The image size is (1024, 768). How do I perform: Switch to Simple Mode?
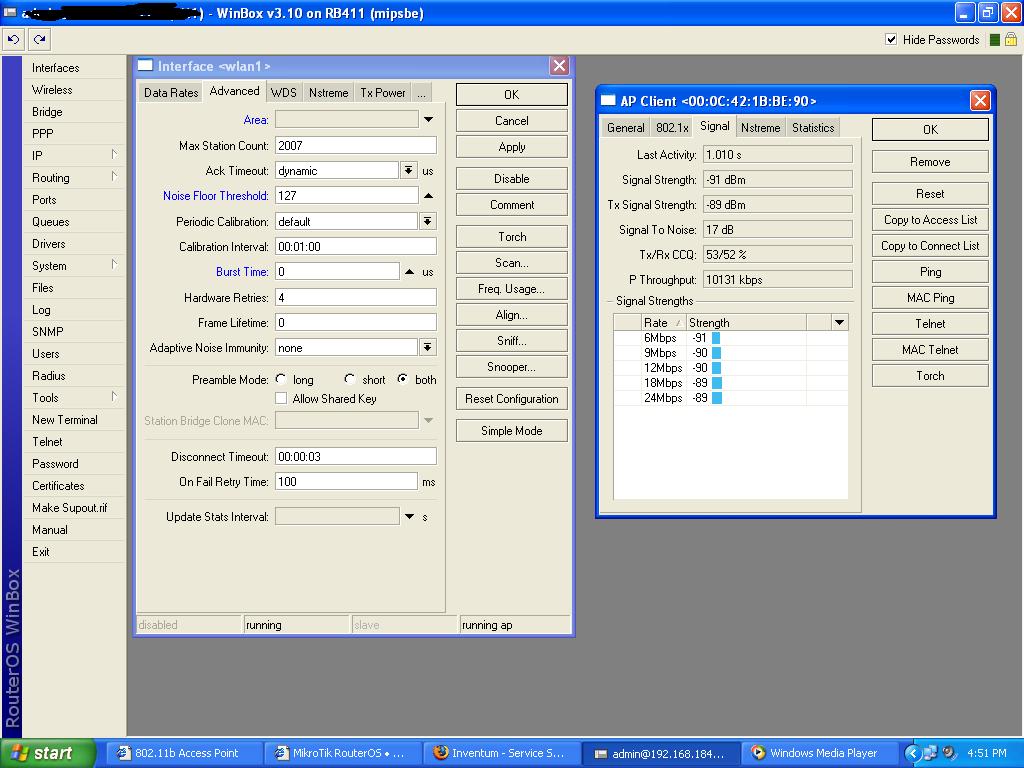pyautogui.click(x=511, y=431)
